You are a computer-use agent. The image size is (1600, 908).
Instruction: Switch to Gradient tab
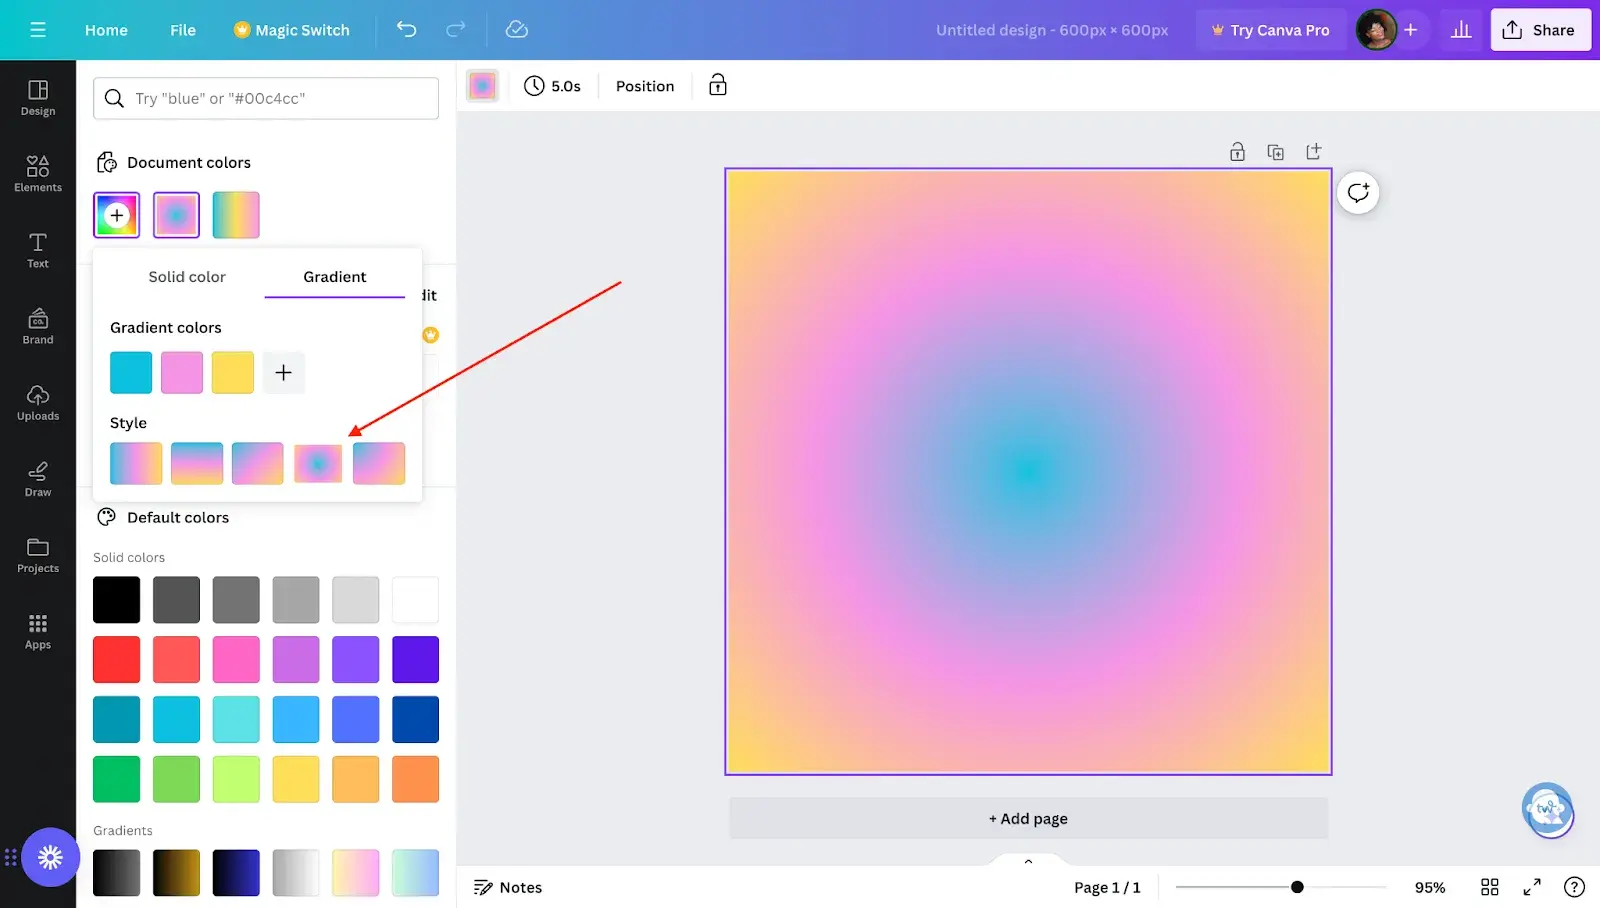335,277
